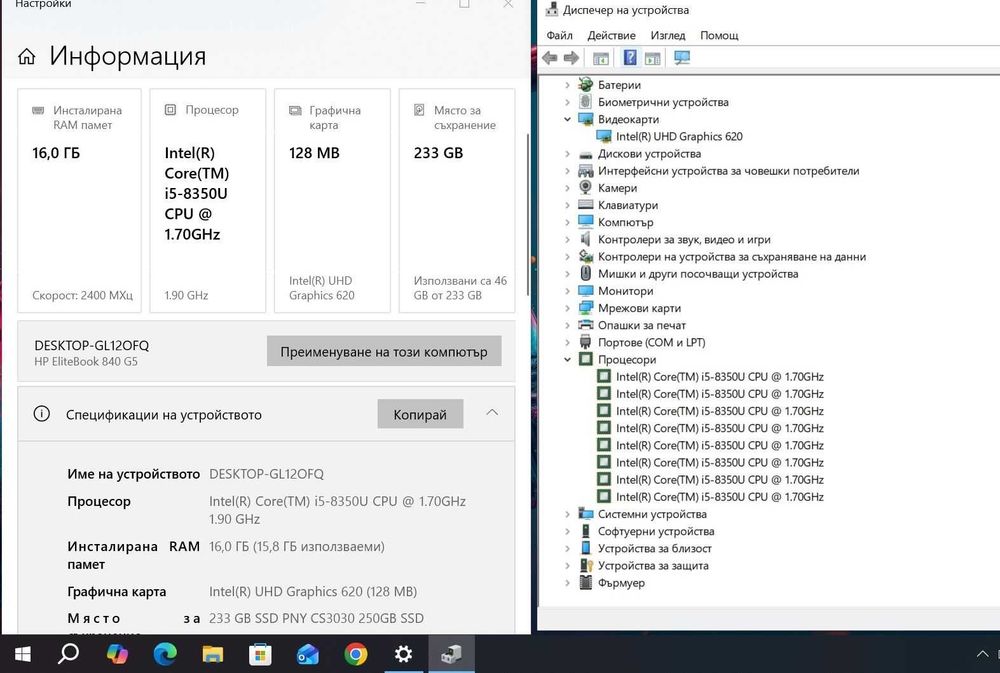Screen dimensions: 1000x673
Task: Click HP EliteBook 840 G5 model text
Action: [86, 362]
